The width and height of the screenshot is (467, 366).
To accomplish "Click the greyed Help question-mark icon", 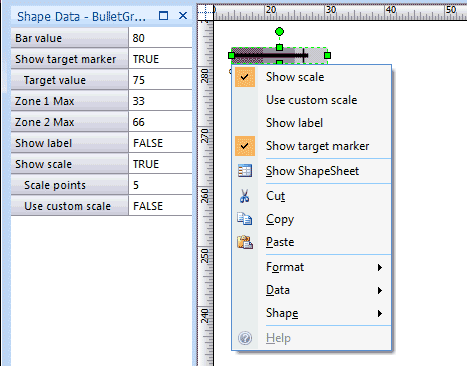I will point(245,338).
